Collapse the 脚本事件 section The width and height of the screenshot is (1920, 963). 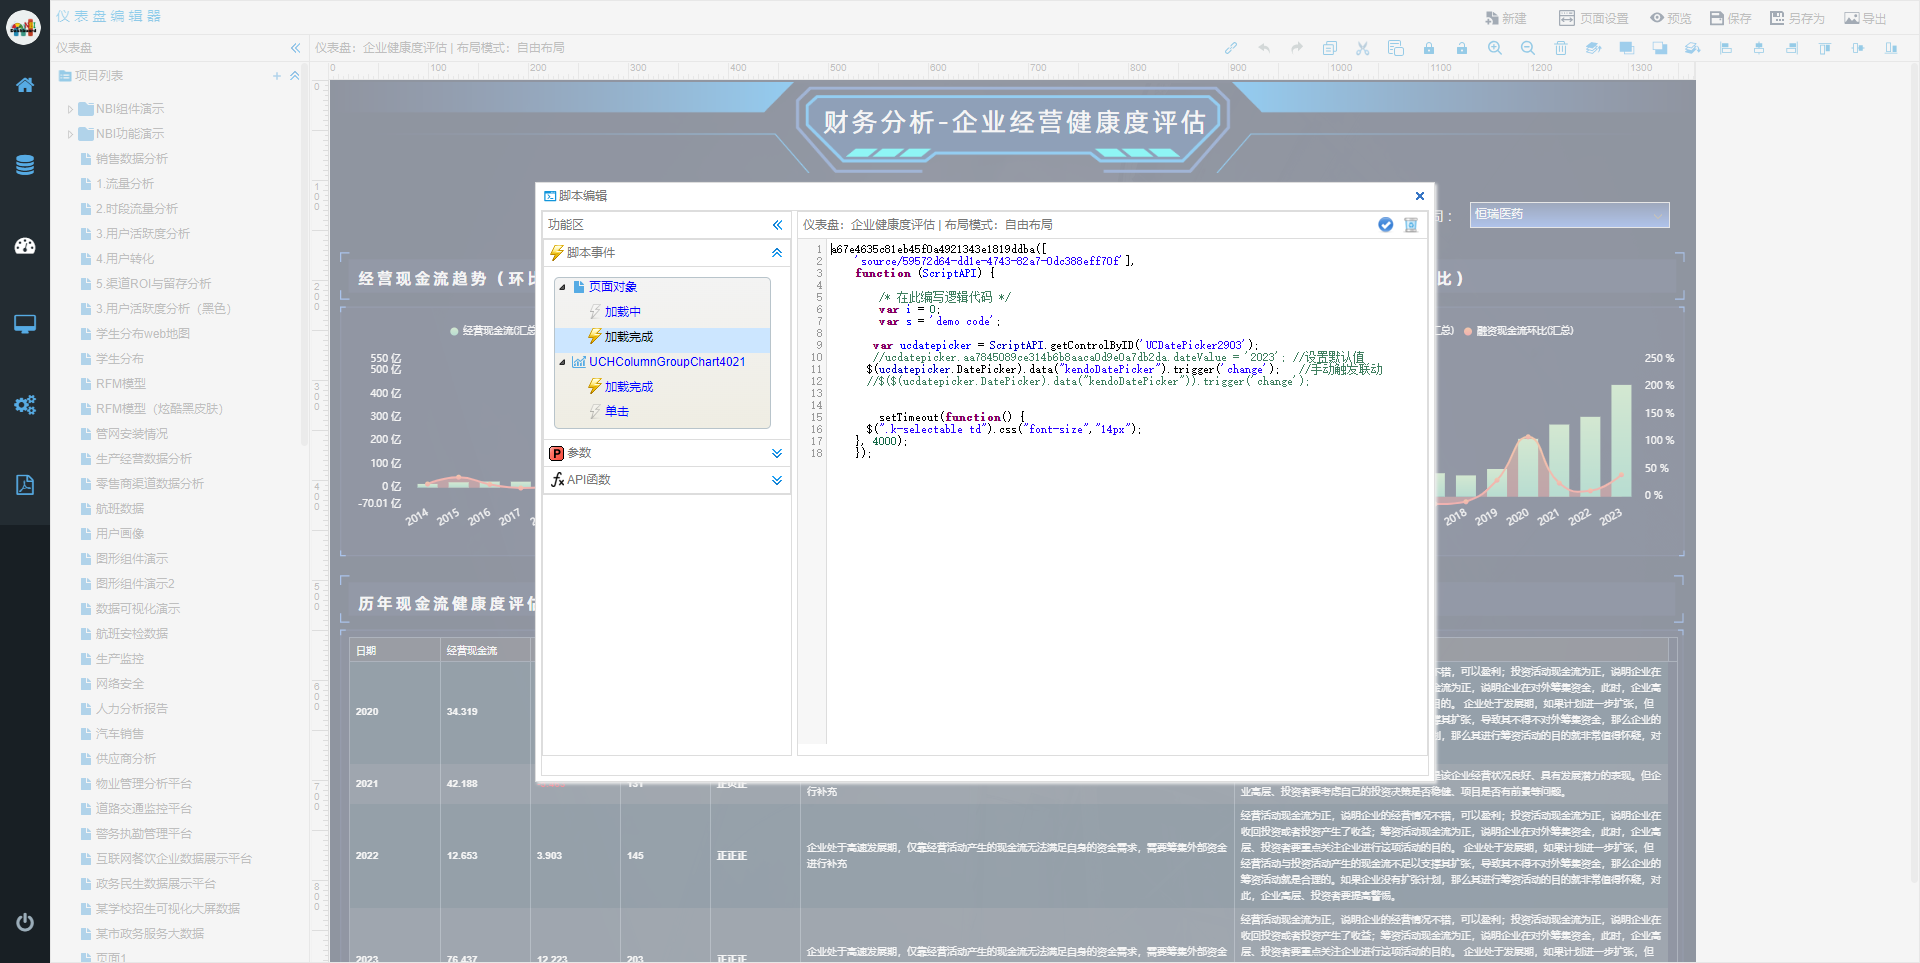point(777,253)
